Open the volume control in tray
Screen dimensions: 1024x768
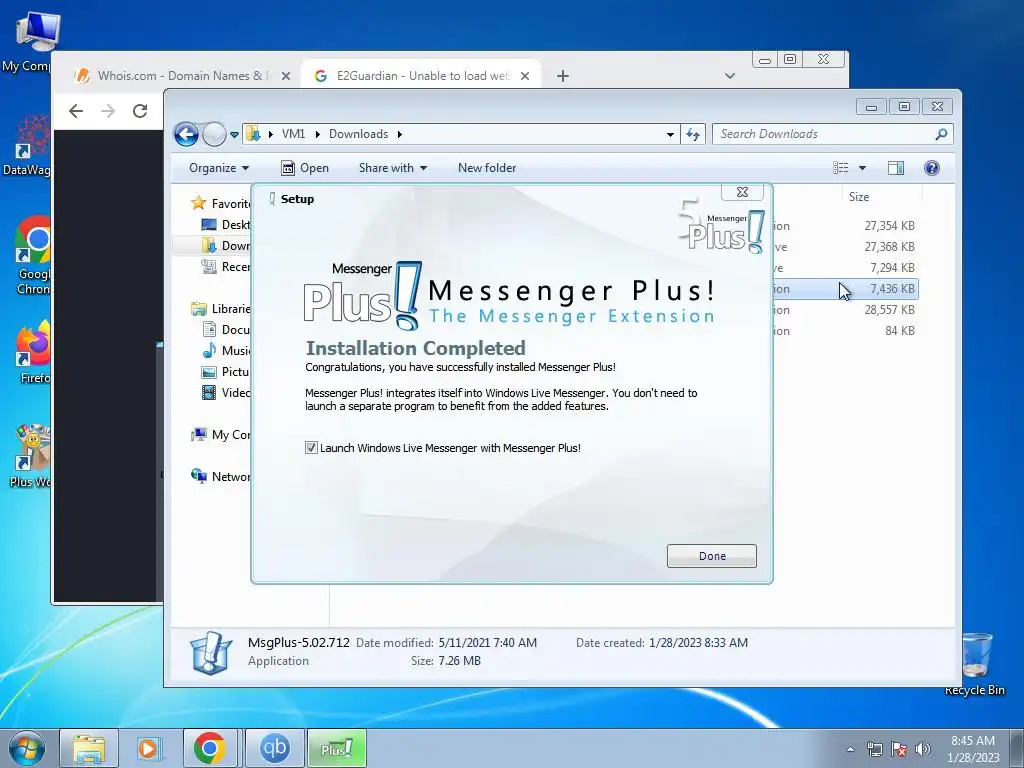pos(923,749)
